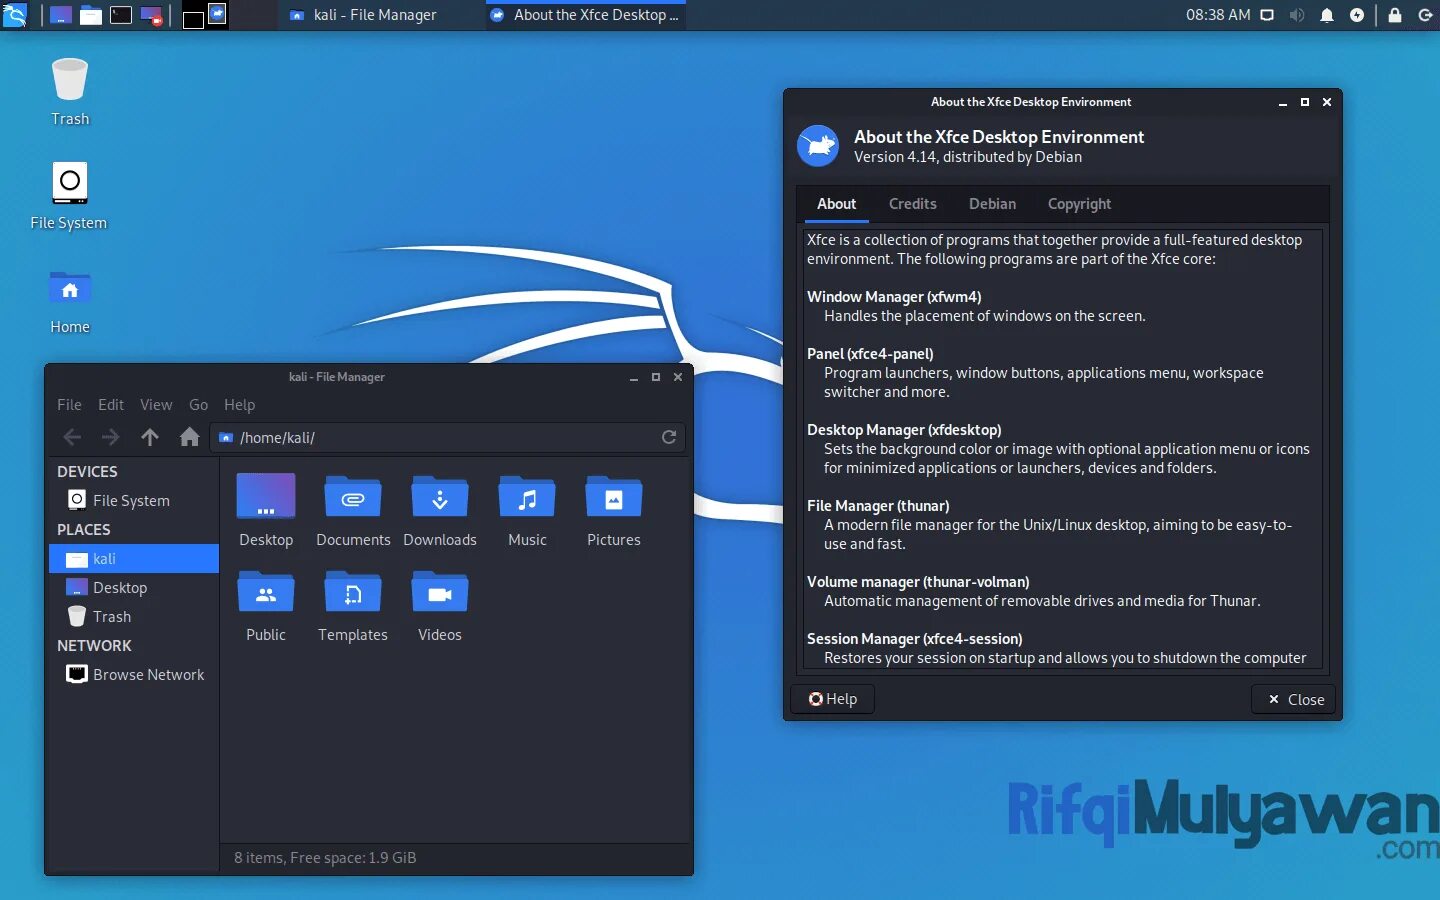This screenshot has width=1440, height=900.
Task: Open the muted volume icon in tray
Action: click(x=1297, y=15)
